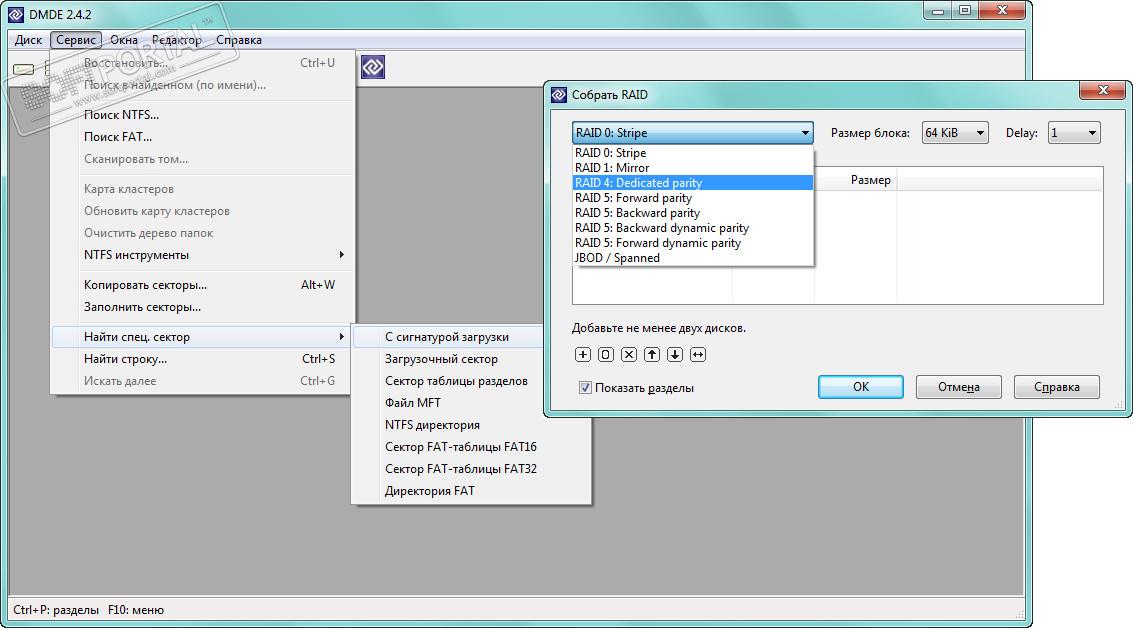Confirm RAID dialog with OK

[861, 387]
